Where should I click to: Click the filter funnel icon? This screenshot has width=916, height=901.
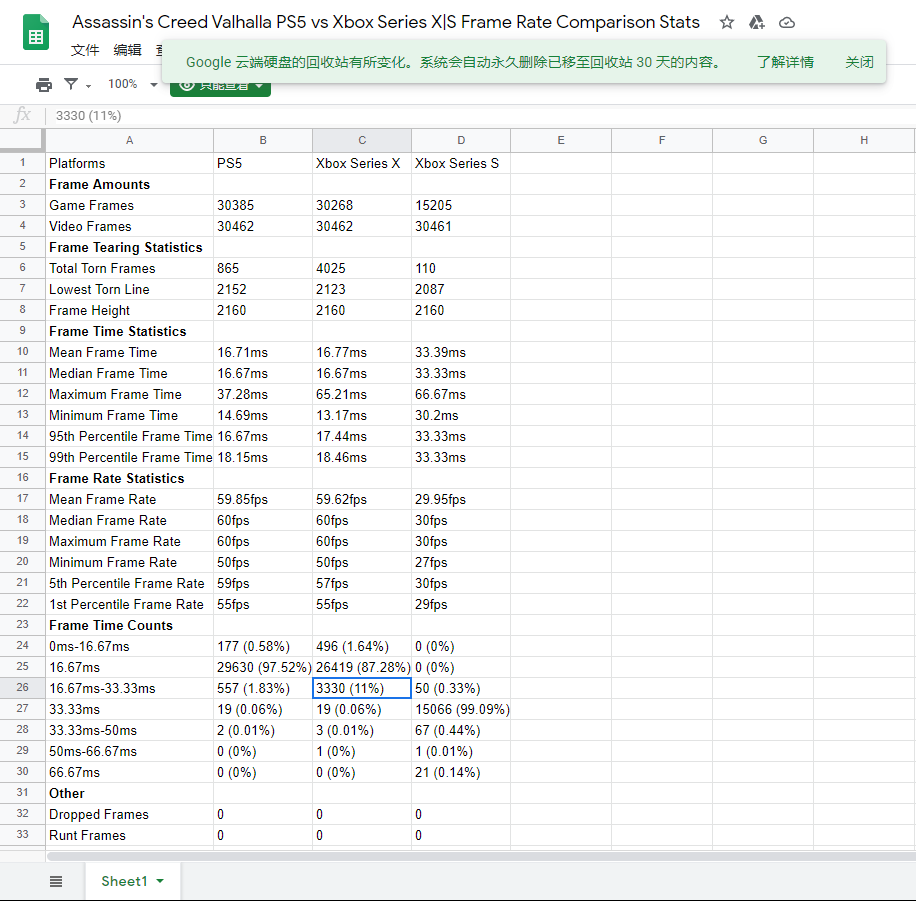coord(71,84)
